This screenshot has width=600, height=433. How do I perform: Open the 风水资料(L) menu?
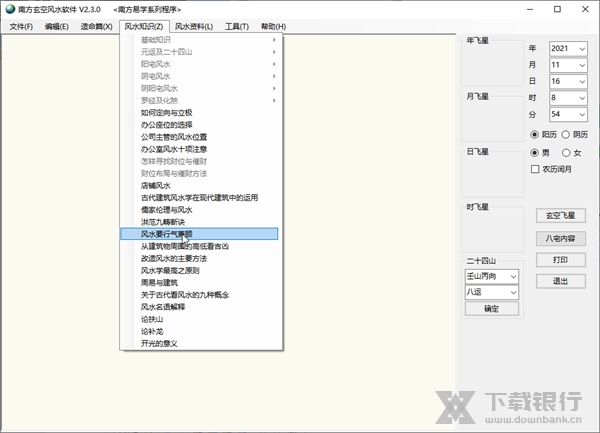click(194, 26)
